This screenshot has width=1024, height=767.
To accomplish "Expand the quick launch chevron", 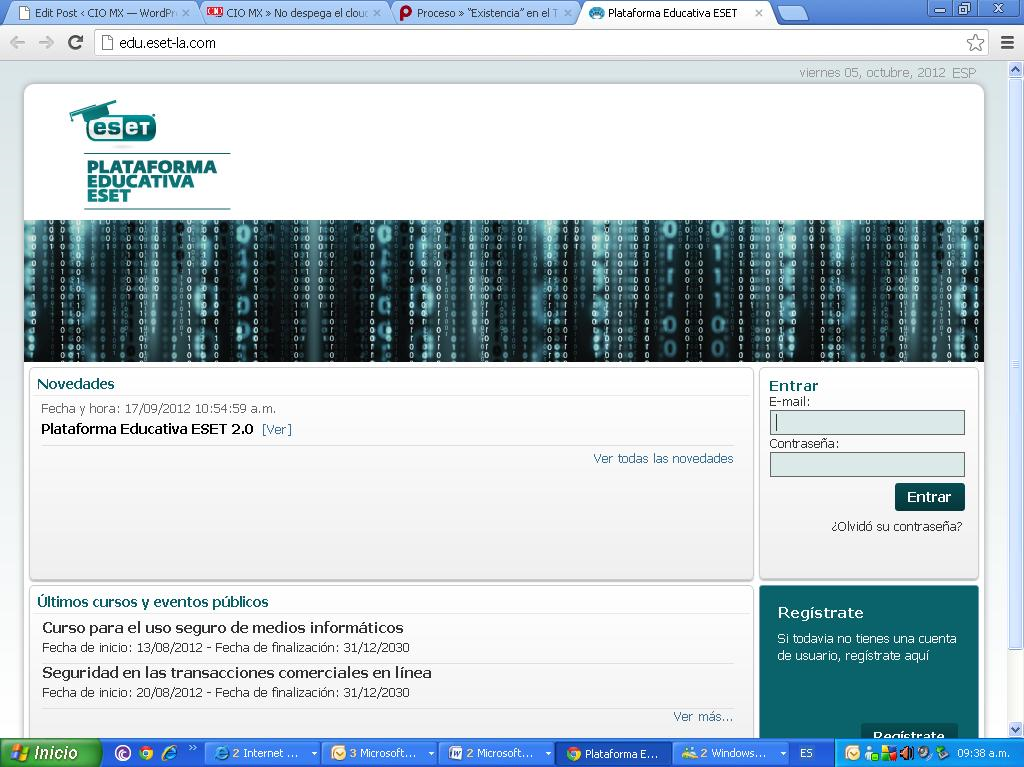I will 193,749.
